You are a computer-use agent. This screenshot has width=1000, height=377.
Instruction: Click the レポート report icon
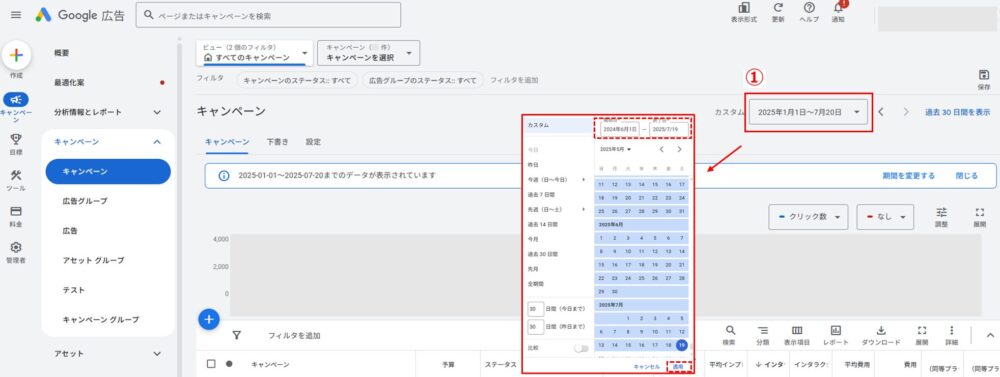pyautogui.click(x=836, y=330)
